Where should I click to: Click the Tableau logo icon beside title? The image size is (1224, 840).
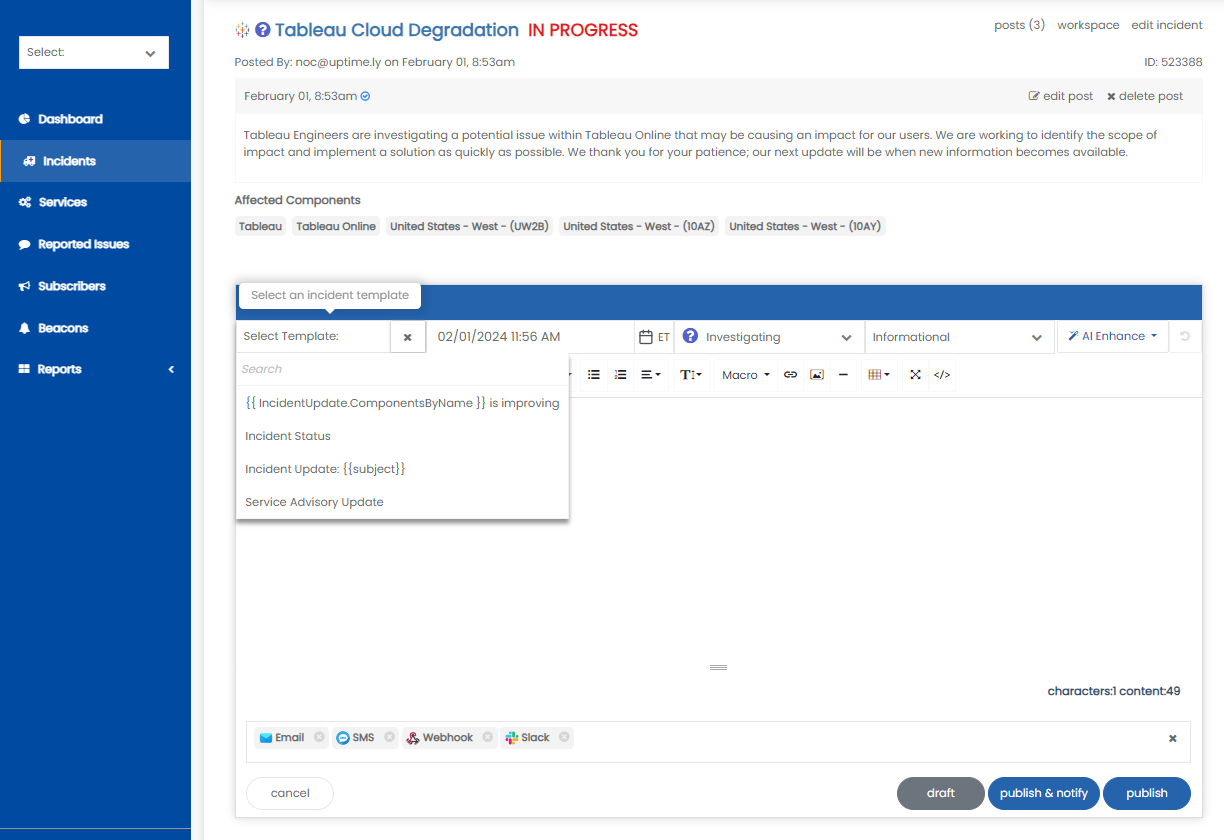(x=242, y=30)
